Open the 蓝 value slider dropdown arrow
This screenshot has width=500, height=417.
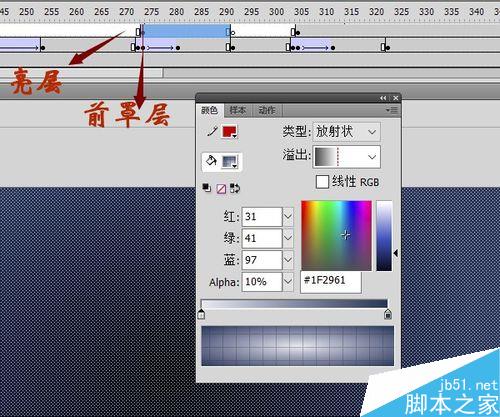click(x=288, y=260)
